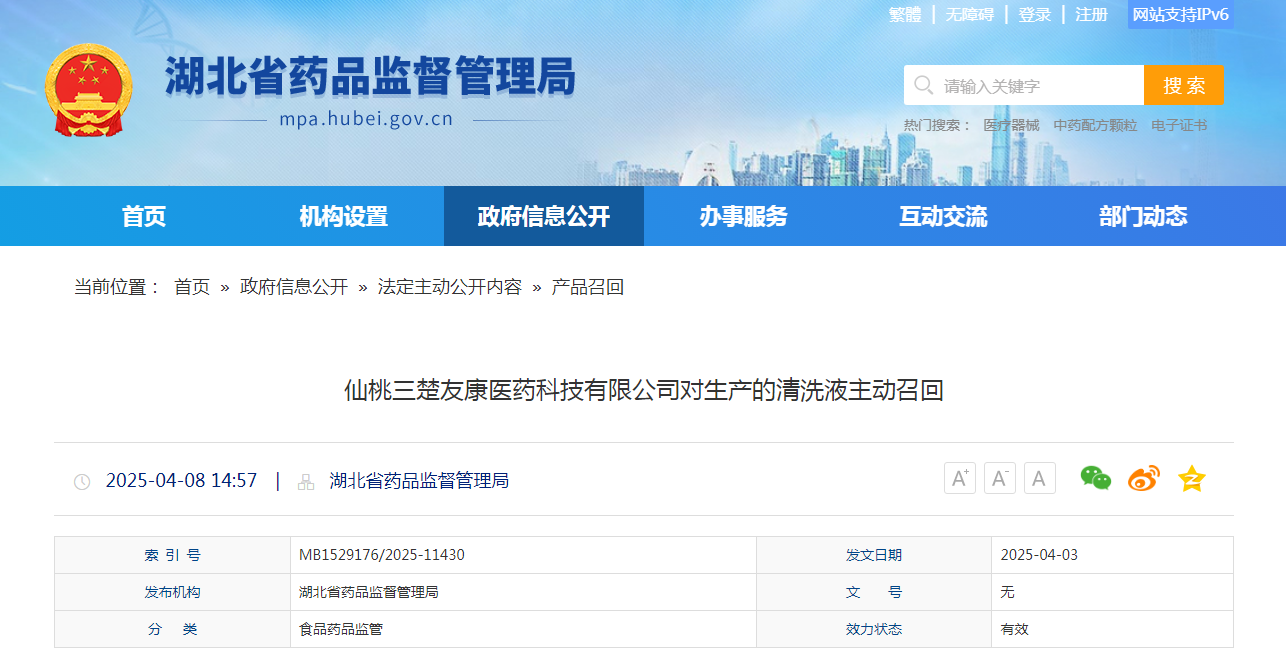The height and width of the screenshot is (665, 1286).
Task: Increase font size with A+ icon
Action: (960, 478)
